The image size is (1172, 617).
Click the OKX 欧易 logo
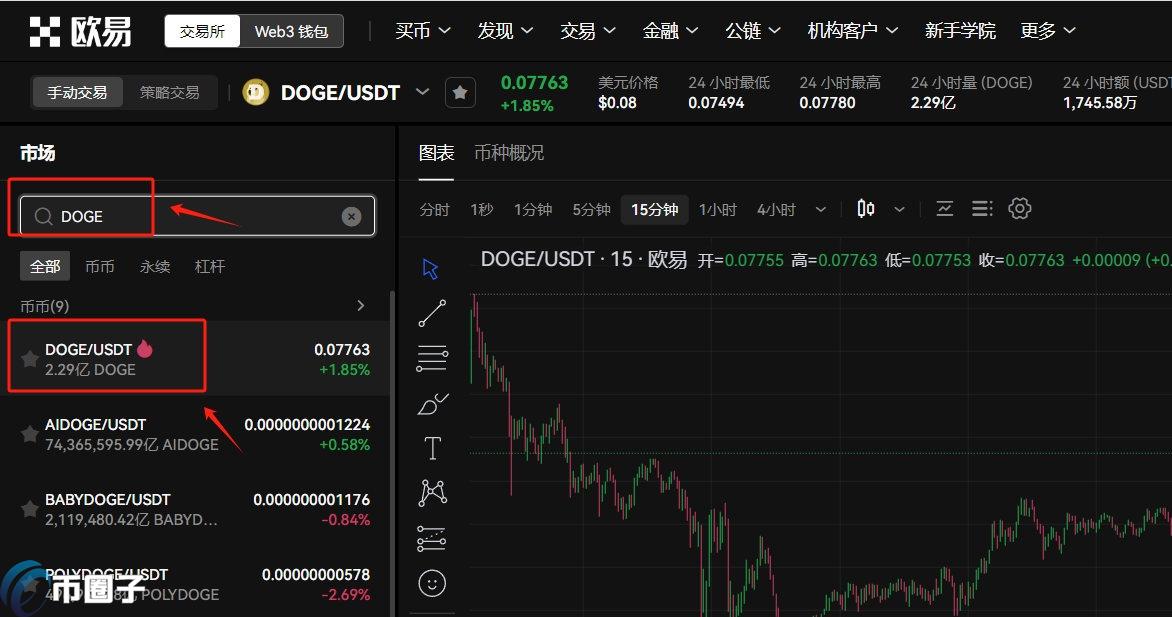coord(80,31)
